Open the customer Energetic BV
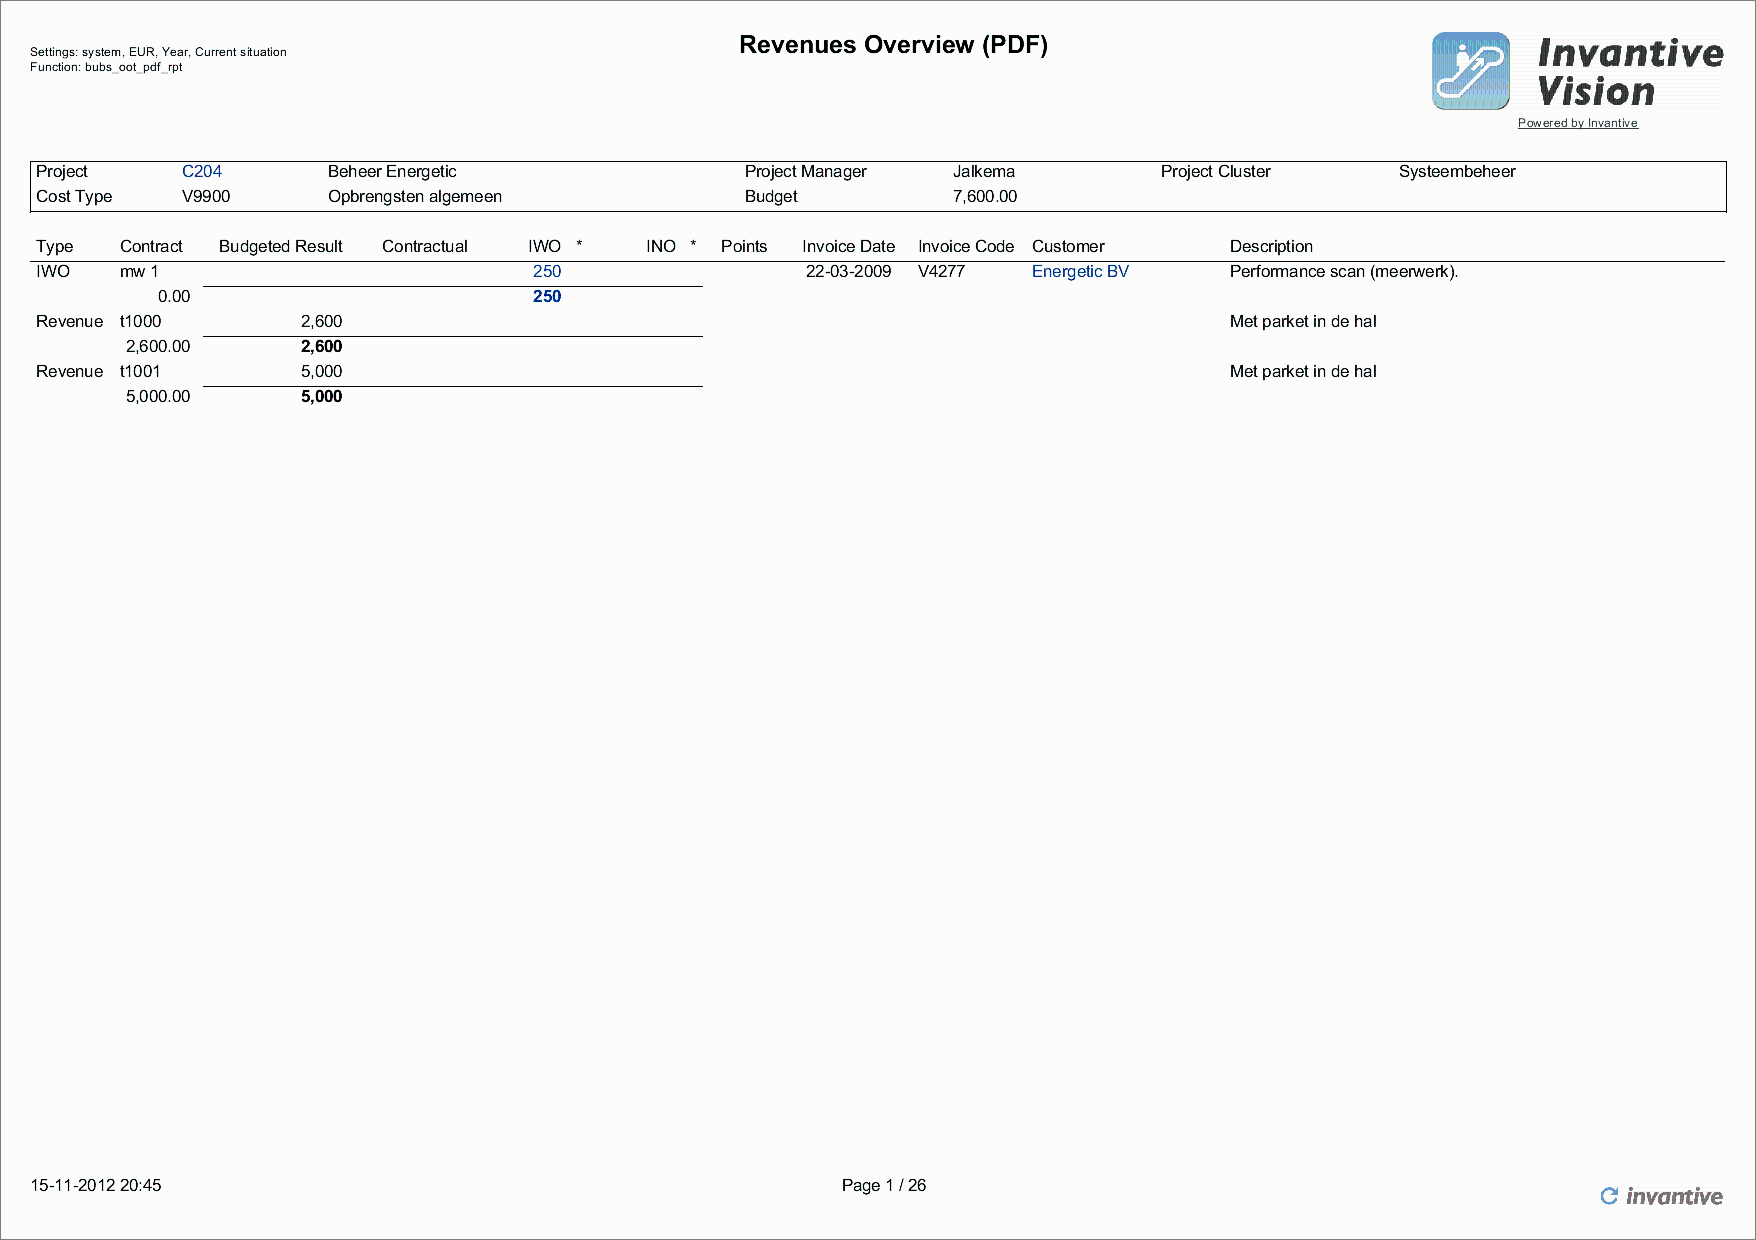Viewport: 1756px width, 1240px height. 1080,271
